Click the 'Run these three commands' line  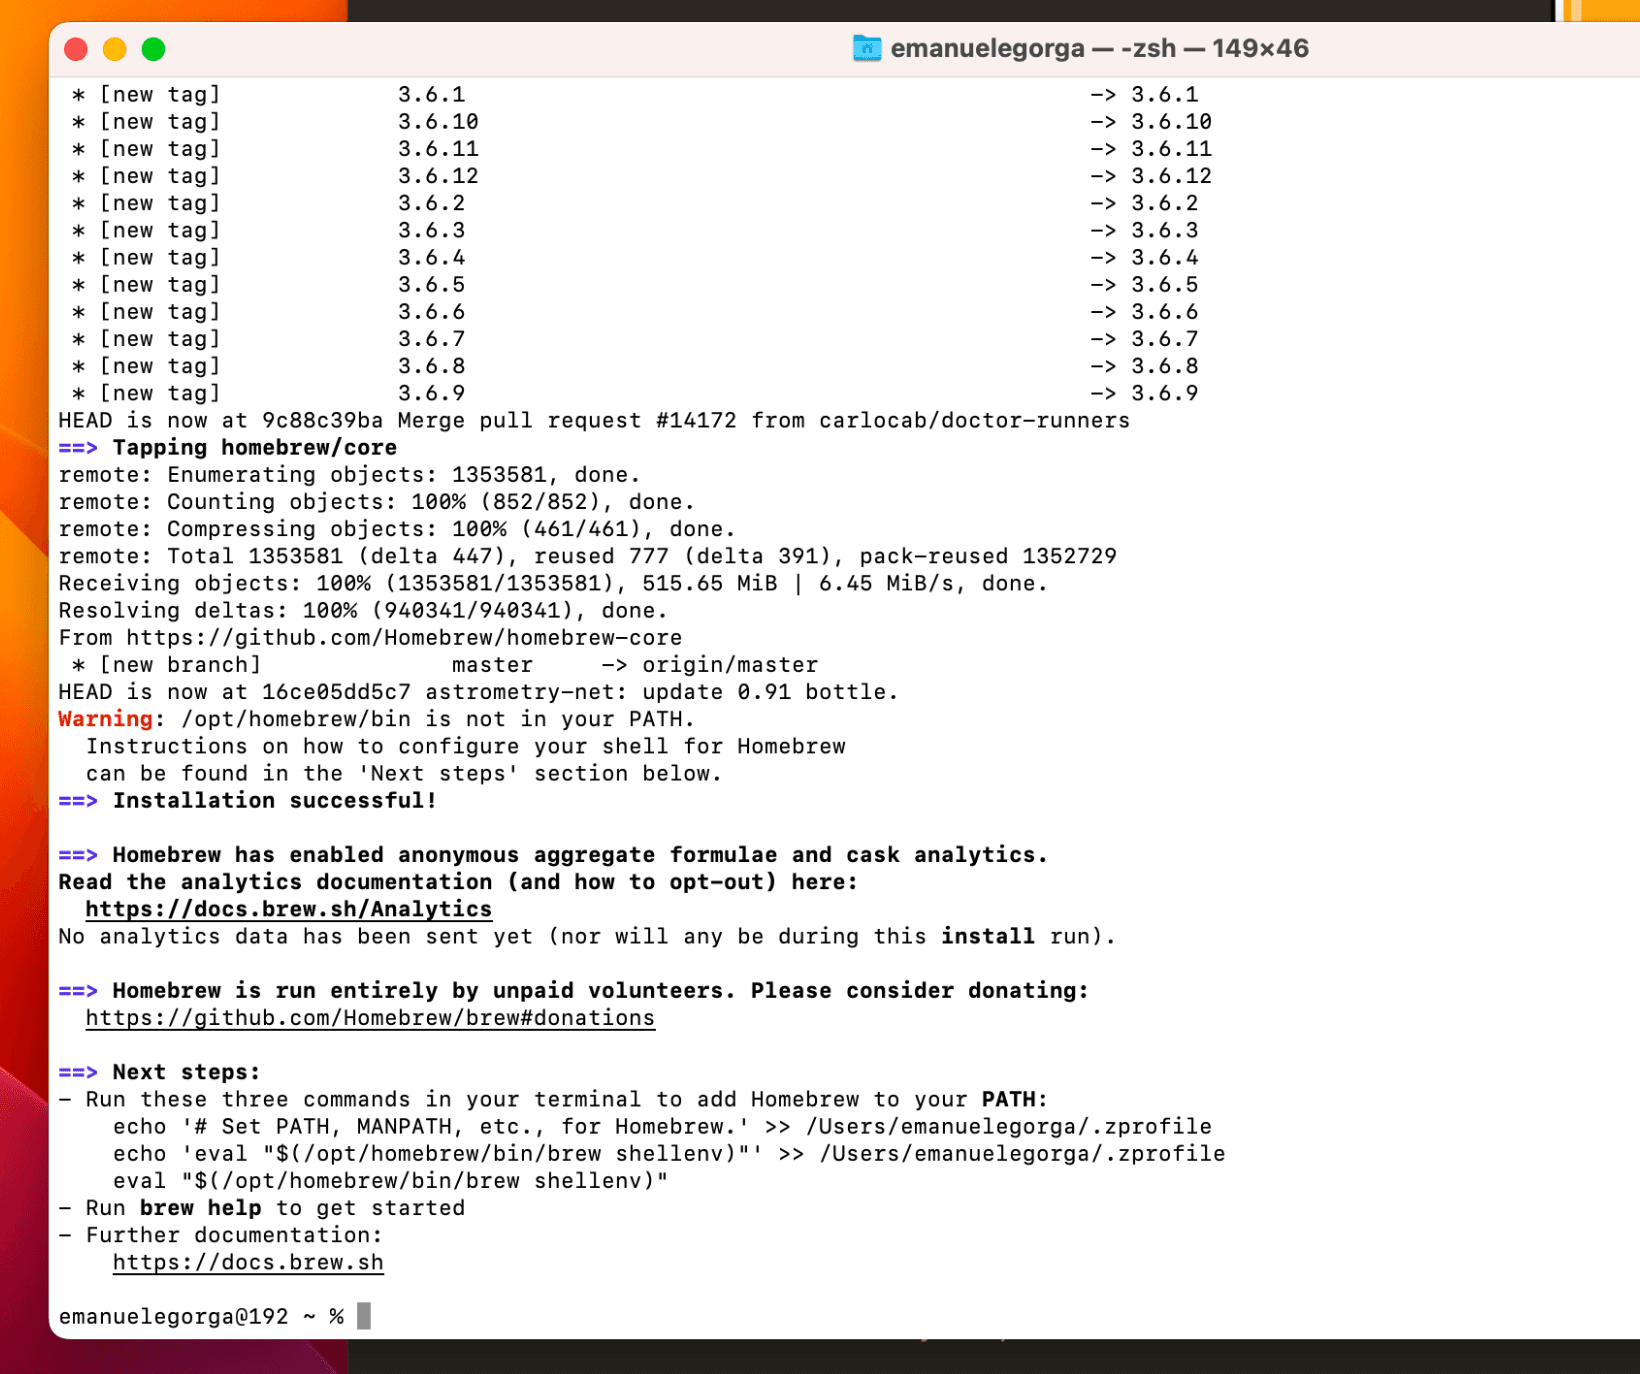point(553,1100)
